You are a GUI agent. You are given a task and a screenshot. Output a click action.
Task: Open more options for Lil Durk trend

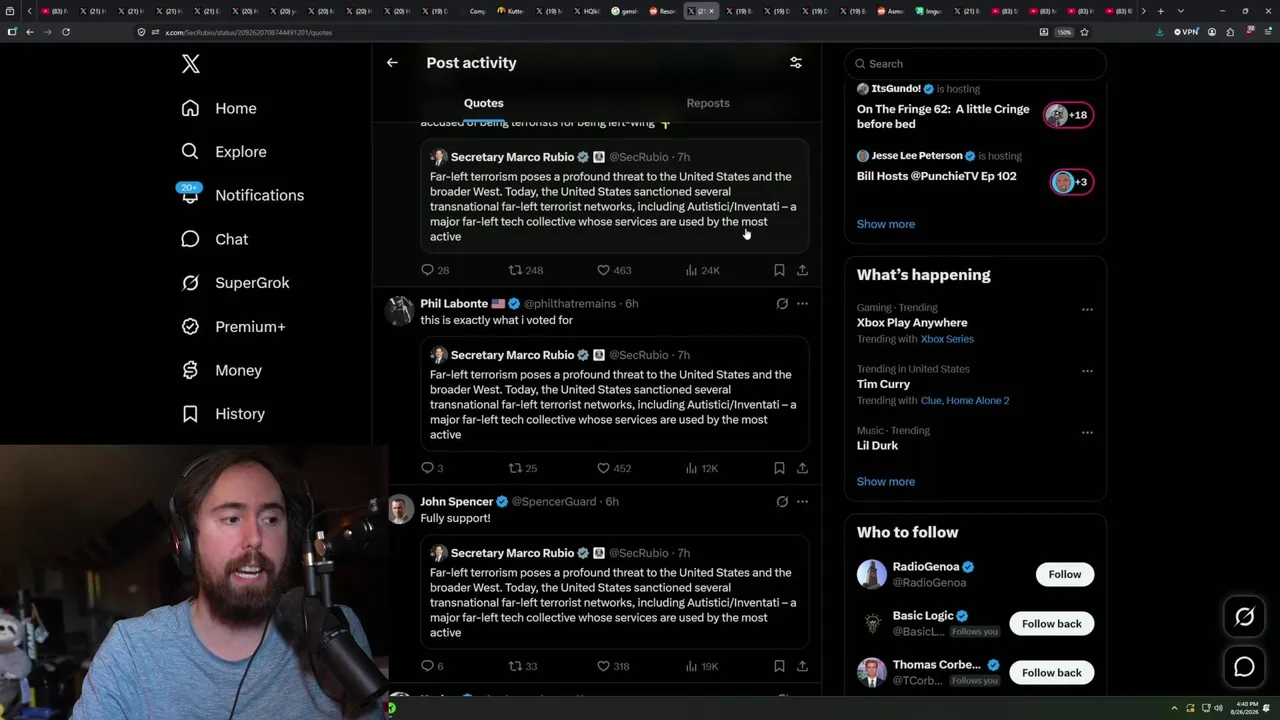[1087, 433]
